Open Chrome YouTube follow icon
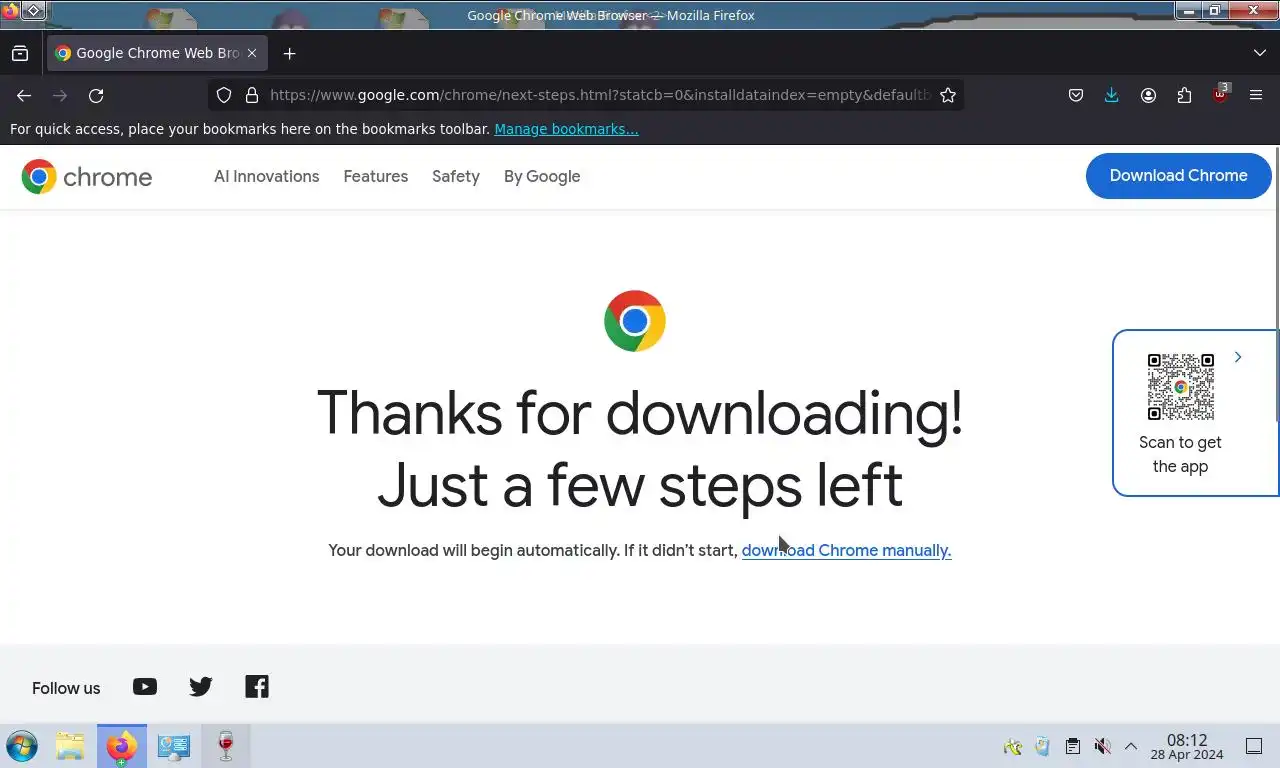Image resolution: width=1280 pixels, height=768 pixels. (x=145, y=687)
